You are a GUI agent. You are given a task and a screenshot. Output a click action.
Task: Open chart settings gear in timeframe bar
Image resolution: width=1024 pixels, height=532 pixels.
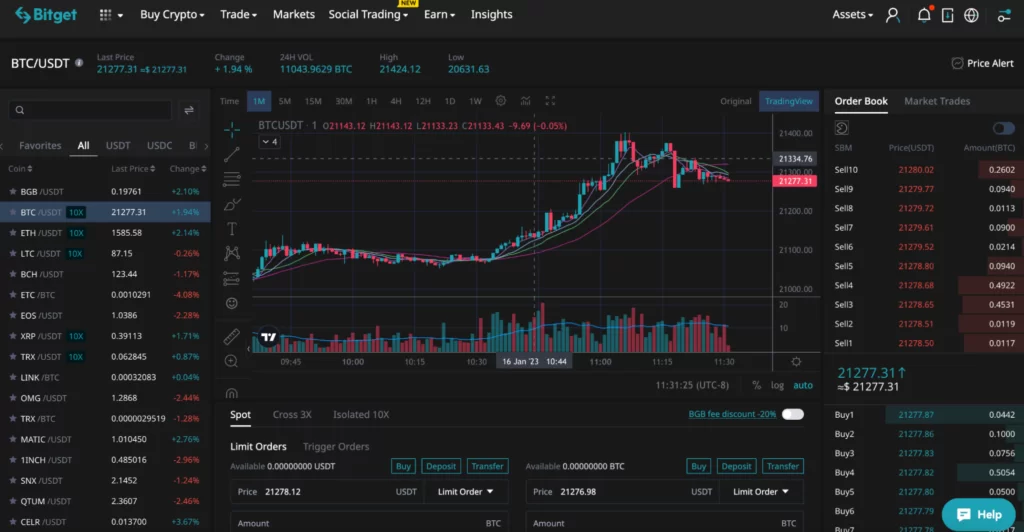tap(500, 101)
